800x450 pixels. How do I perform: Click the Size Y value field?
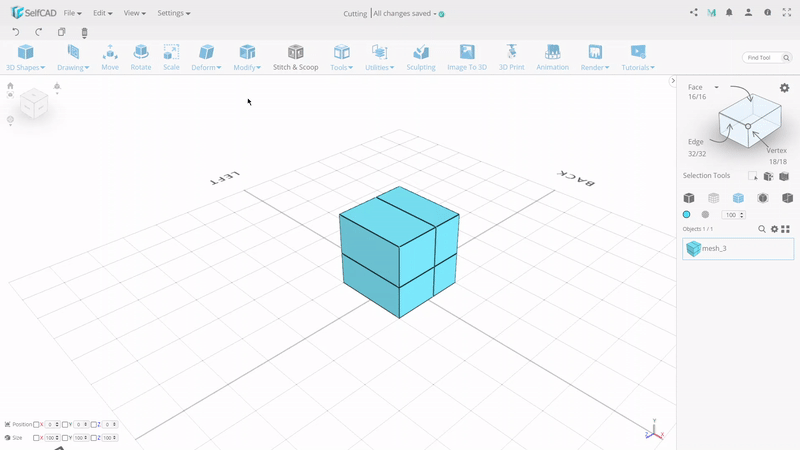click(x=81, y=438)
